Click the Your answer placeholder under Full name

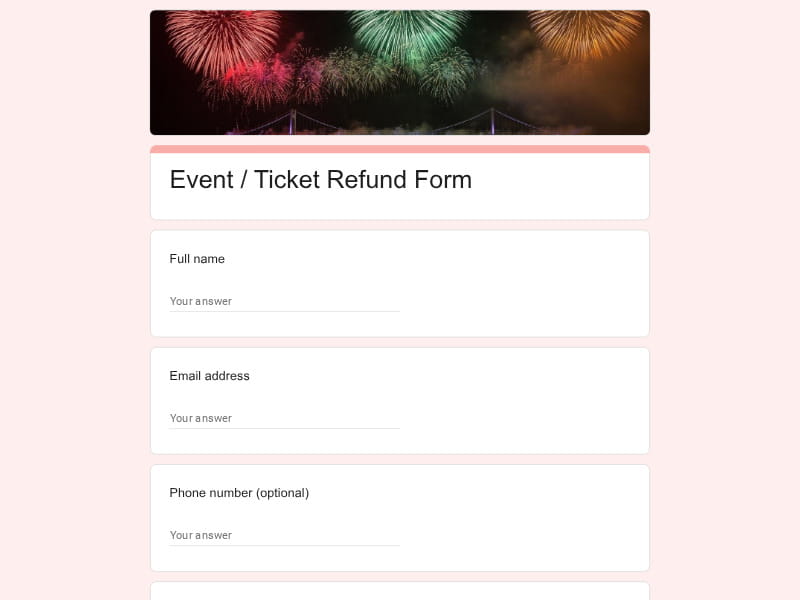(x=200, y=300)
